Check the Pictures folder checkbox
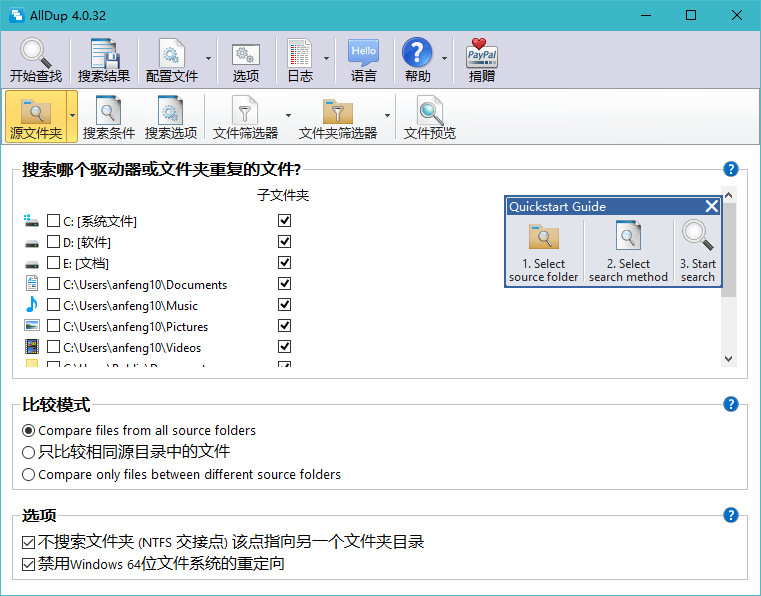The image size is (761, 596). tap(53, 326)
